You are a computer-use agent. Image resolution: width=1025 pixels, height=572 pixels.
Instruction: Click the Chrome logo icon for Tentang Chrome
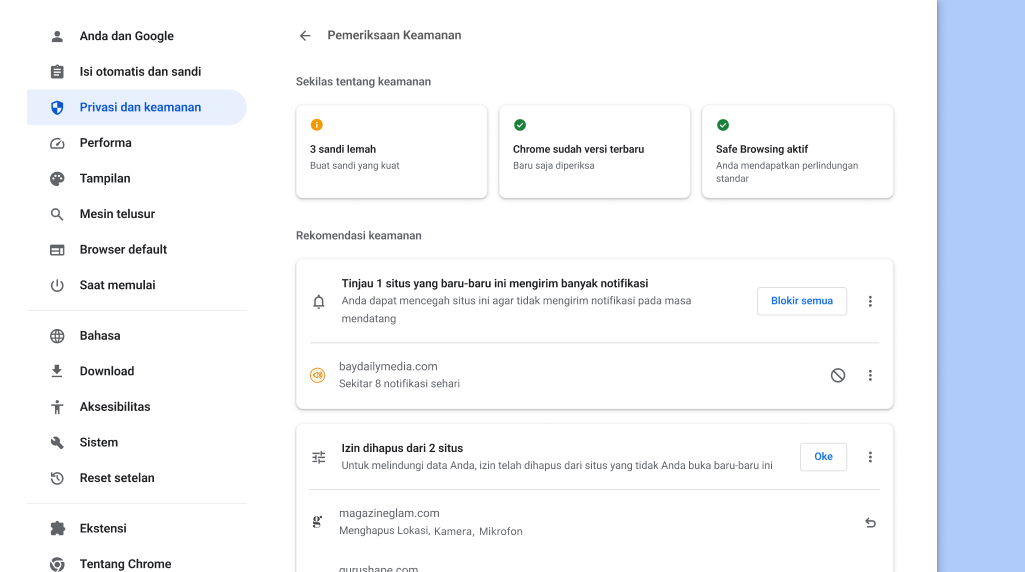pos(57,564)
